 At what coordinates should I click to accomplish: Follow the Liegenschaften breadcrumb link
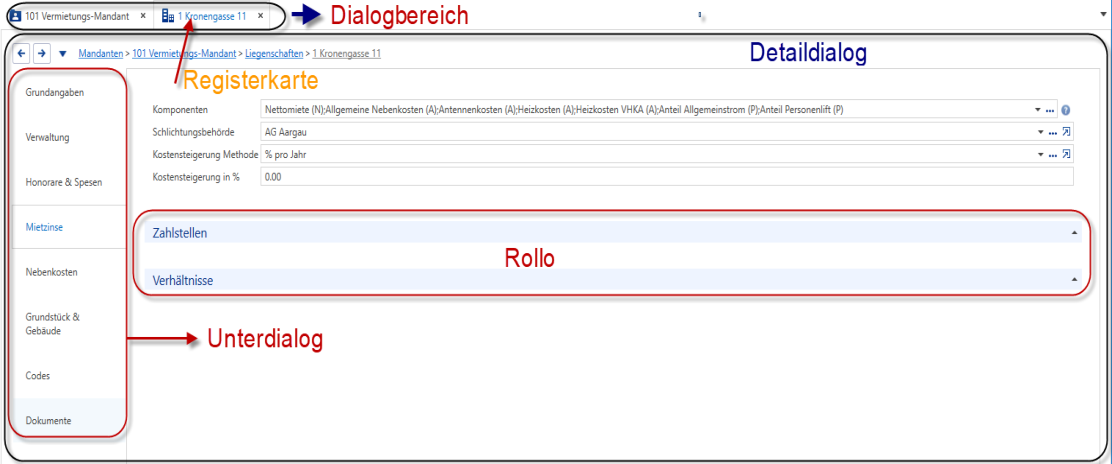(274, 53)
